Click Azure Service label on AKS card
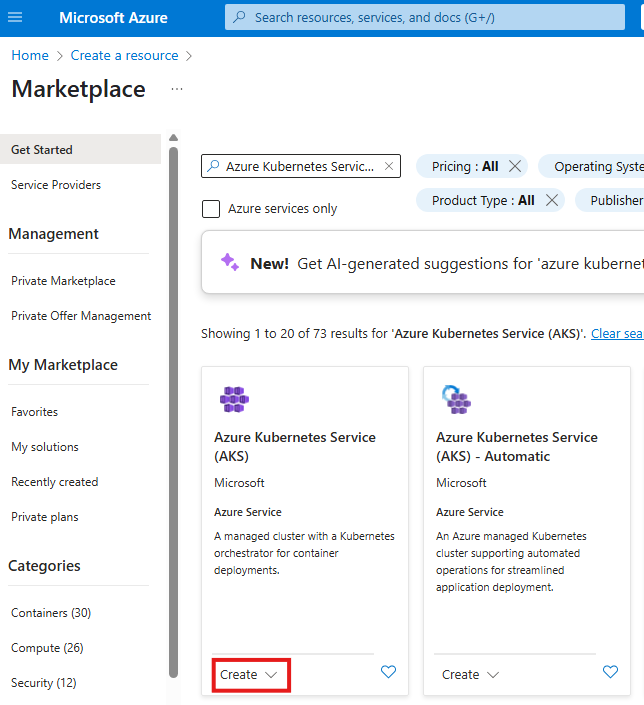The width and height of the screenshot is (644, 705). tap(248, 512)
